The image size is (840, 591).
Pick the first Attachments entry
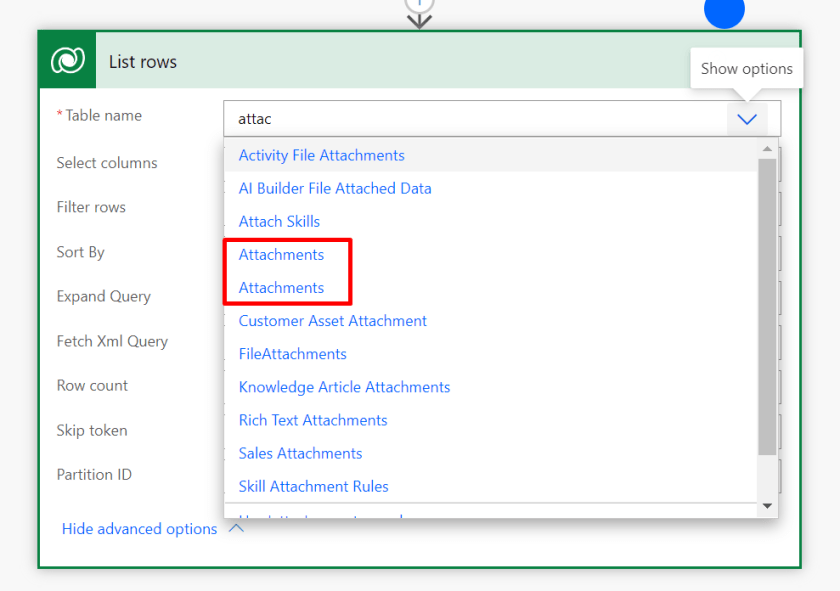pyautogui.click(x=281, y=254)
